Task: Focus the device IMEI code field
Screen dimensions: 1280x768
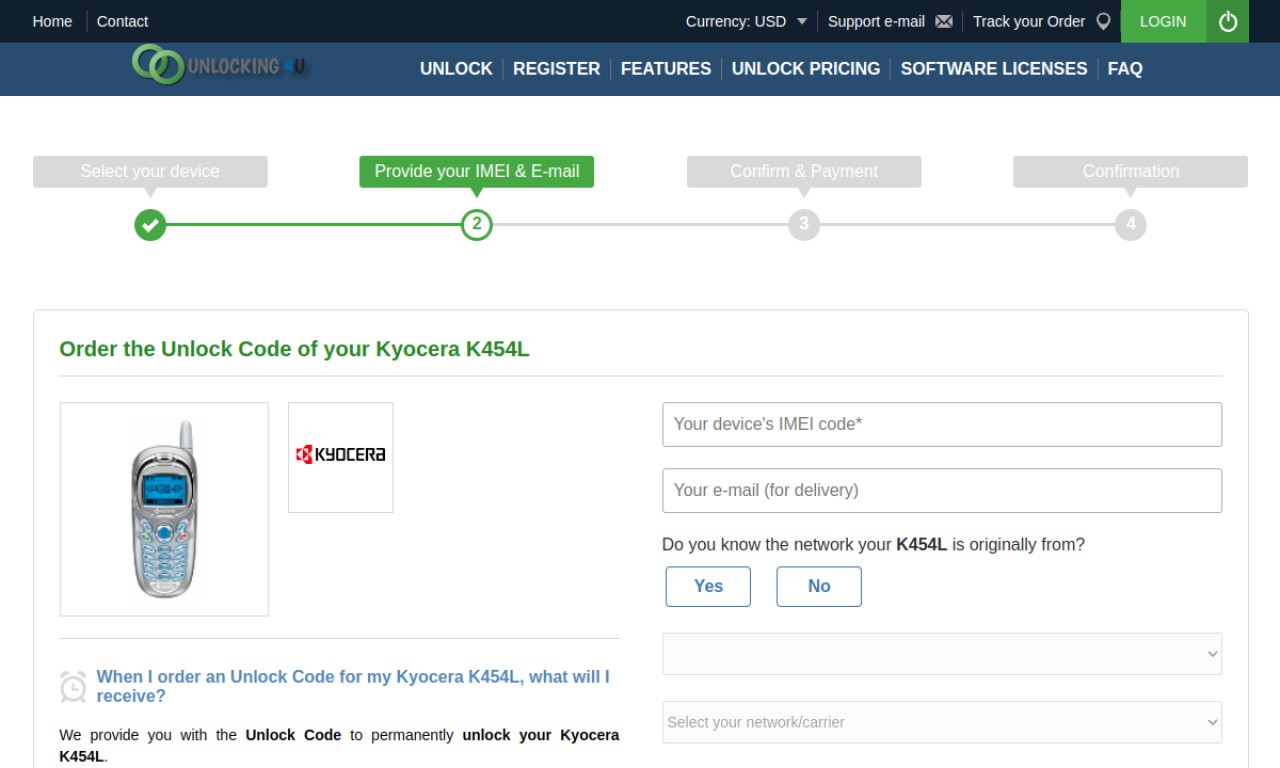Action: tap(942, 424)
